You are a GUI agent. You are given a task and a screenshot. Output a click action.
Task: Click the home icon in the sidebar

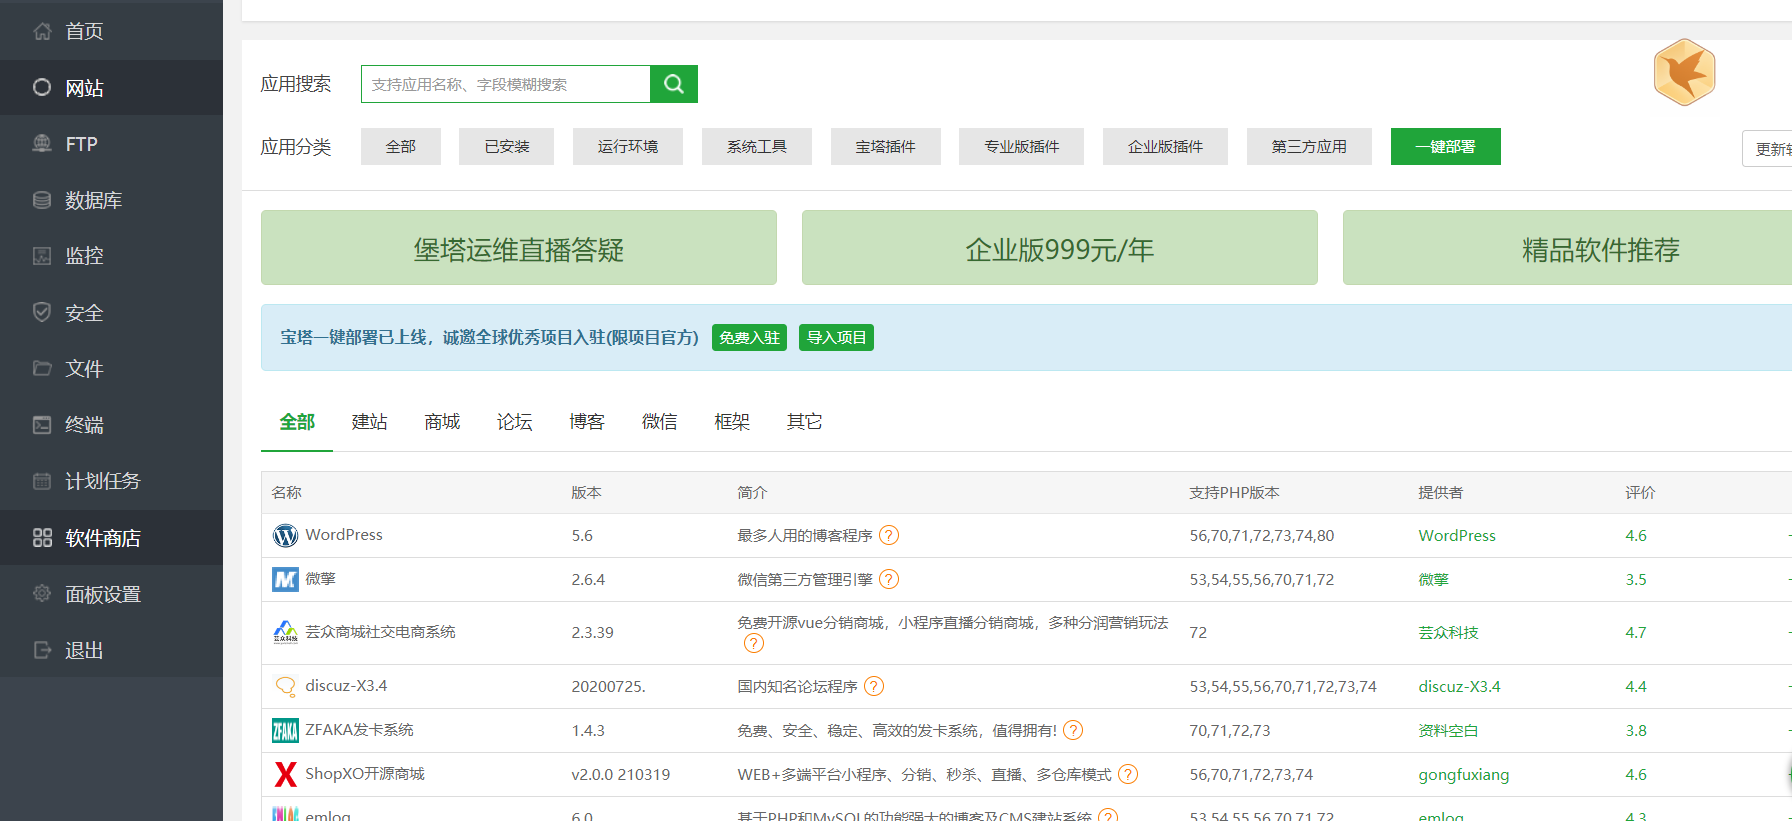[x=42, y=31]
